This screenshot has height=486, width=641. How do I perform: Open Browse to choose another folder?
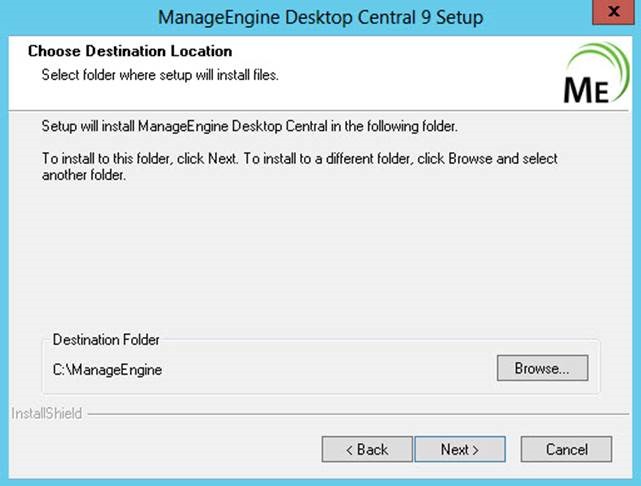coord(542,368)
